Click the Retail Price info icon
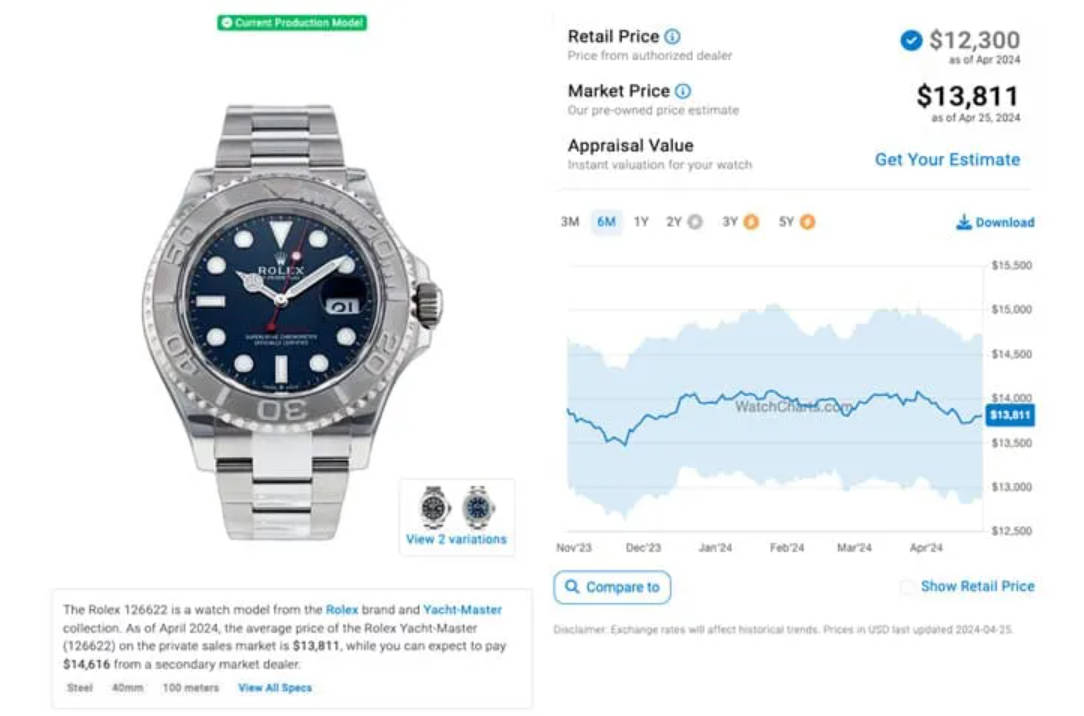This screenshot has height=716, width=1084. [672, 37]
